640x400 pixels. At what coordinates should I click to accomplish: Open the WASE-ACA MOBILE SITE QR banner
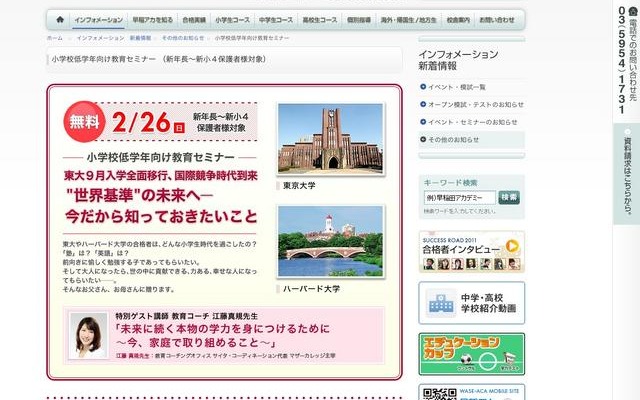[x=471, y=392]
